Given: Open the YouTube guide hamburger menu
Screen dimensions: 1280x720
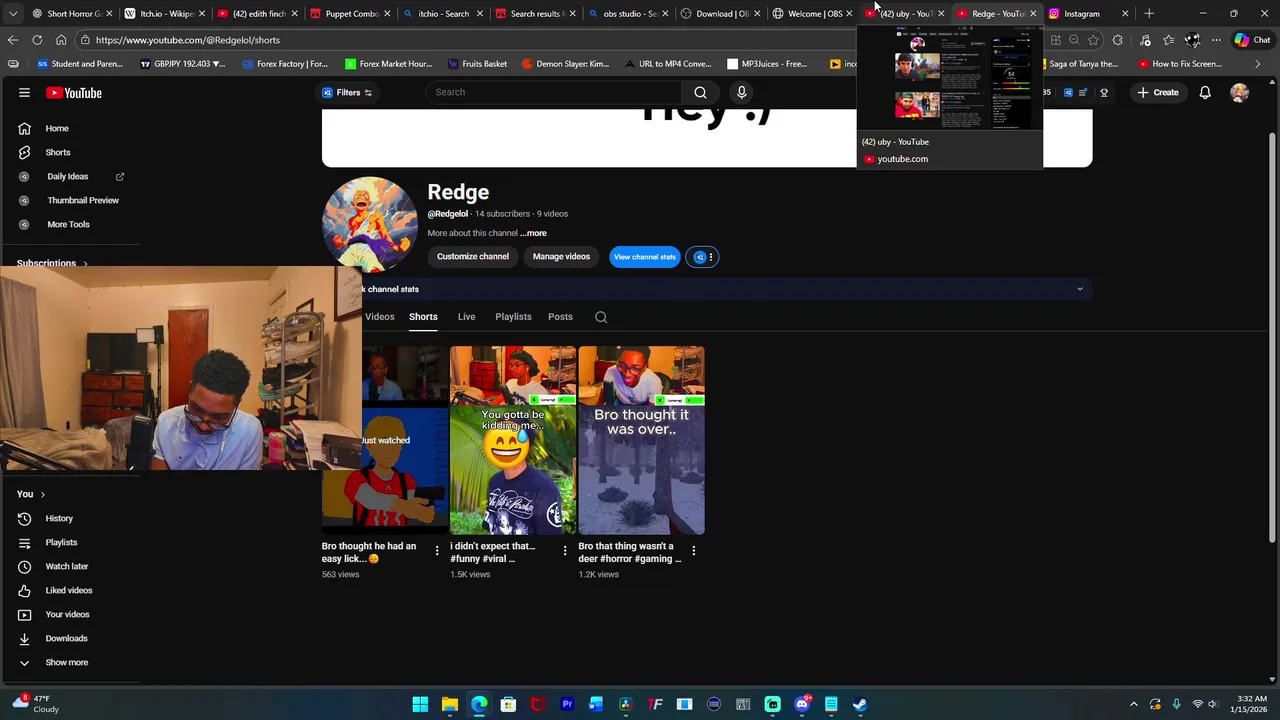Looking at the screenshot, I should (x=24, y=93).
